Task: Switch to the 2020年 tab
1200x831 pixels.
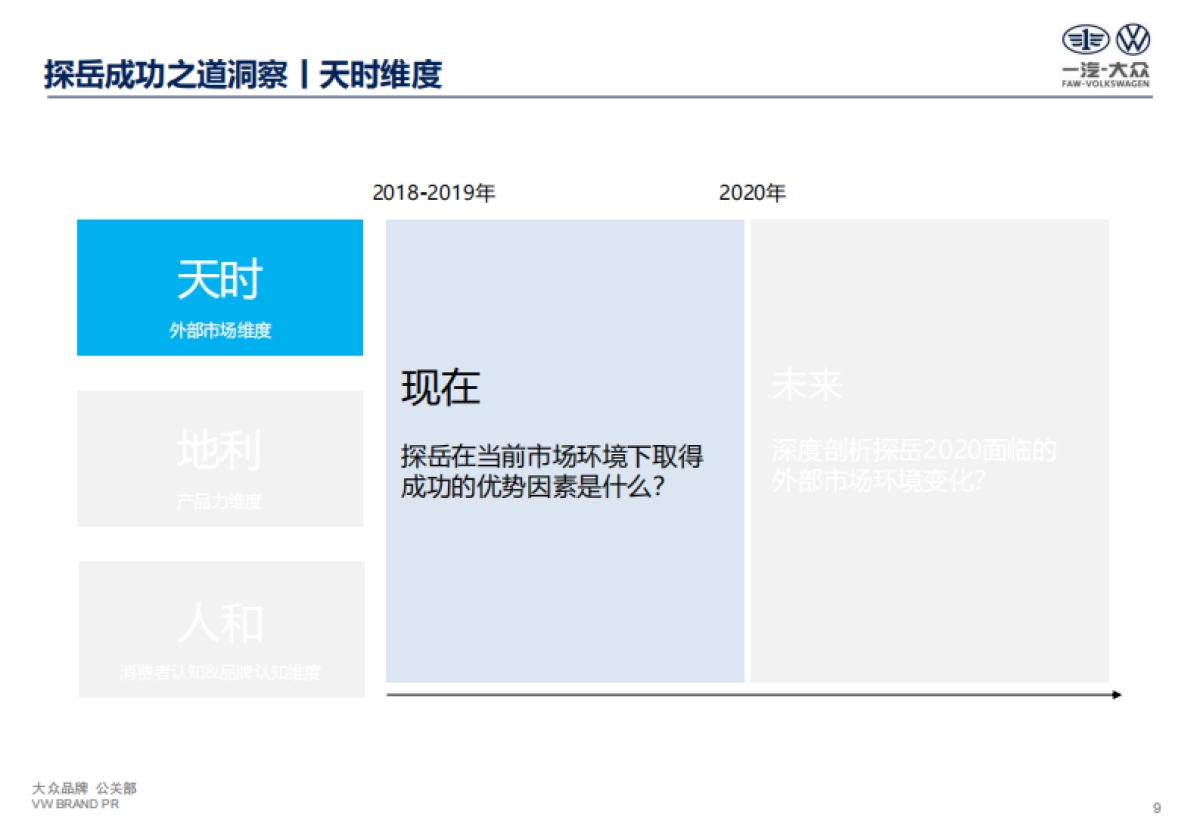Action: [753, 193]
